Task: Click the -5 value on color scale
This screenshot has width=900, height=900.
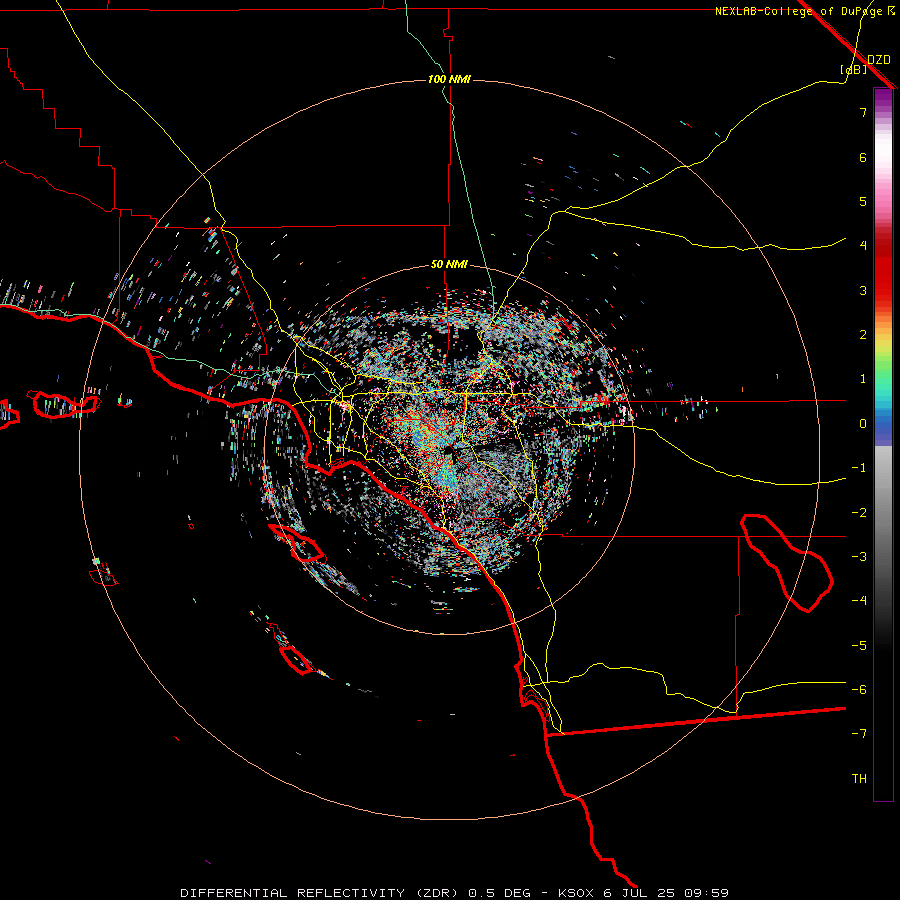Action: [x=859, y=645]
